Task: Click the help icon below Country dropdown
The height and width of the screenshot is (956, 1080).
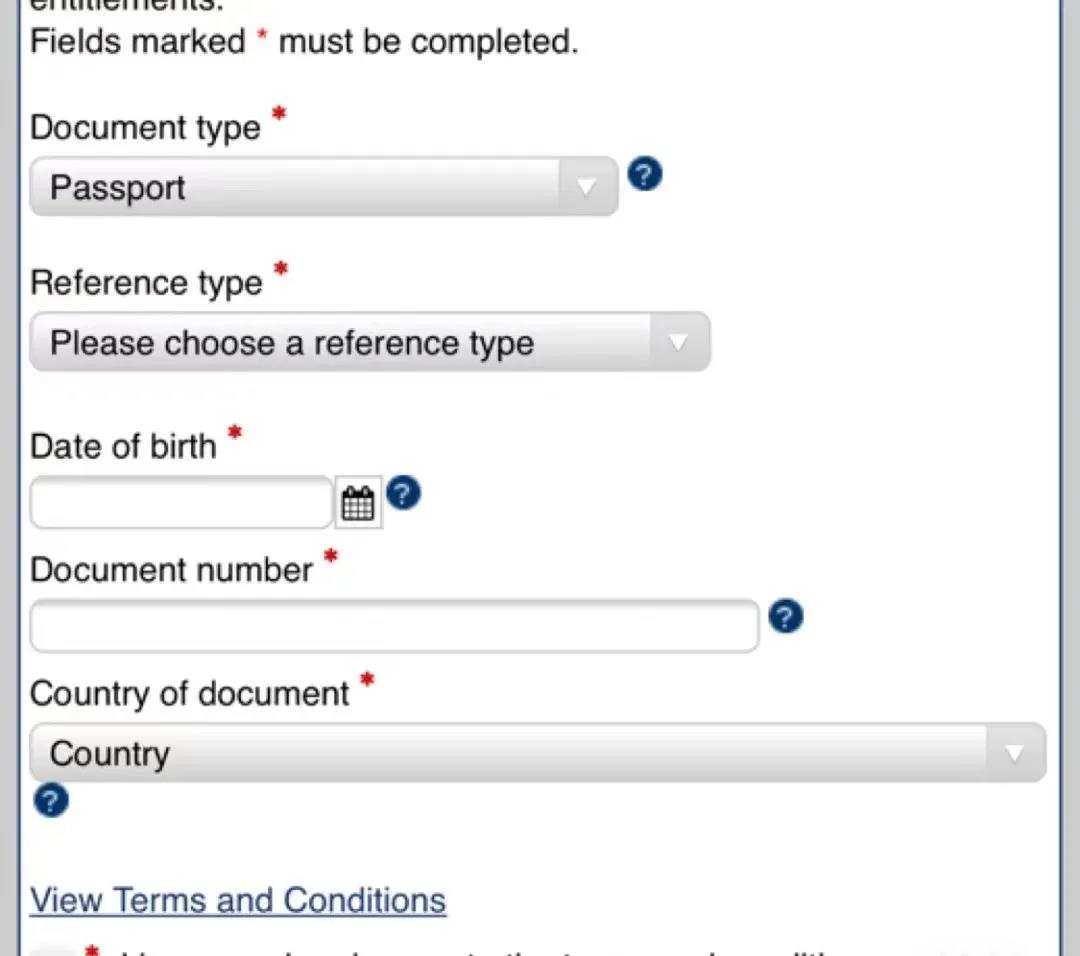Action: click(x=51, y=801)
